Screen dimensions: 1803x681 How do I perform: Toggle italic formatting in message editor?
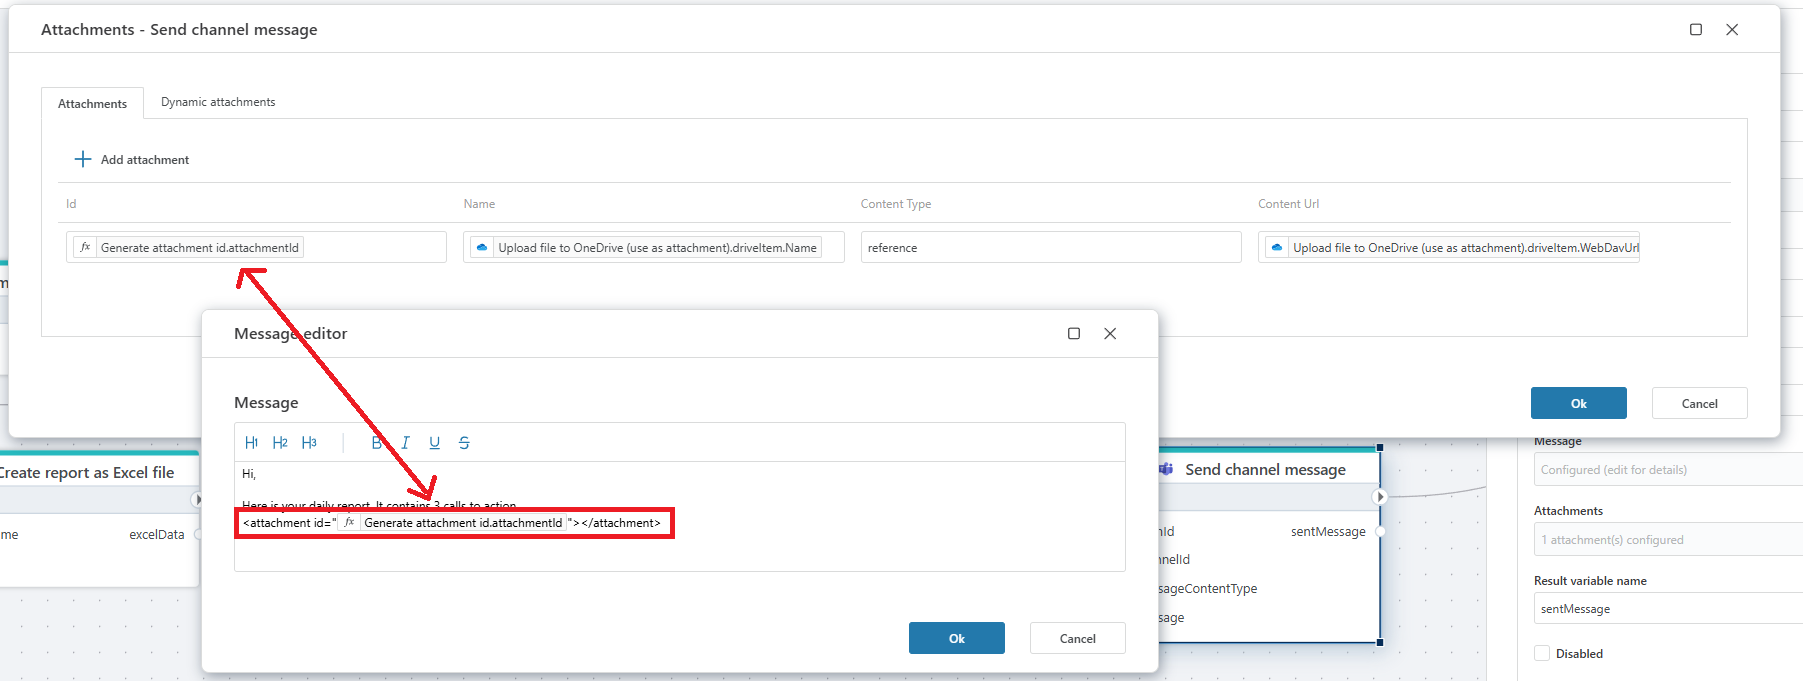(405, 443)
